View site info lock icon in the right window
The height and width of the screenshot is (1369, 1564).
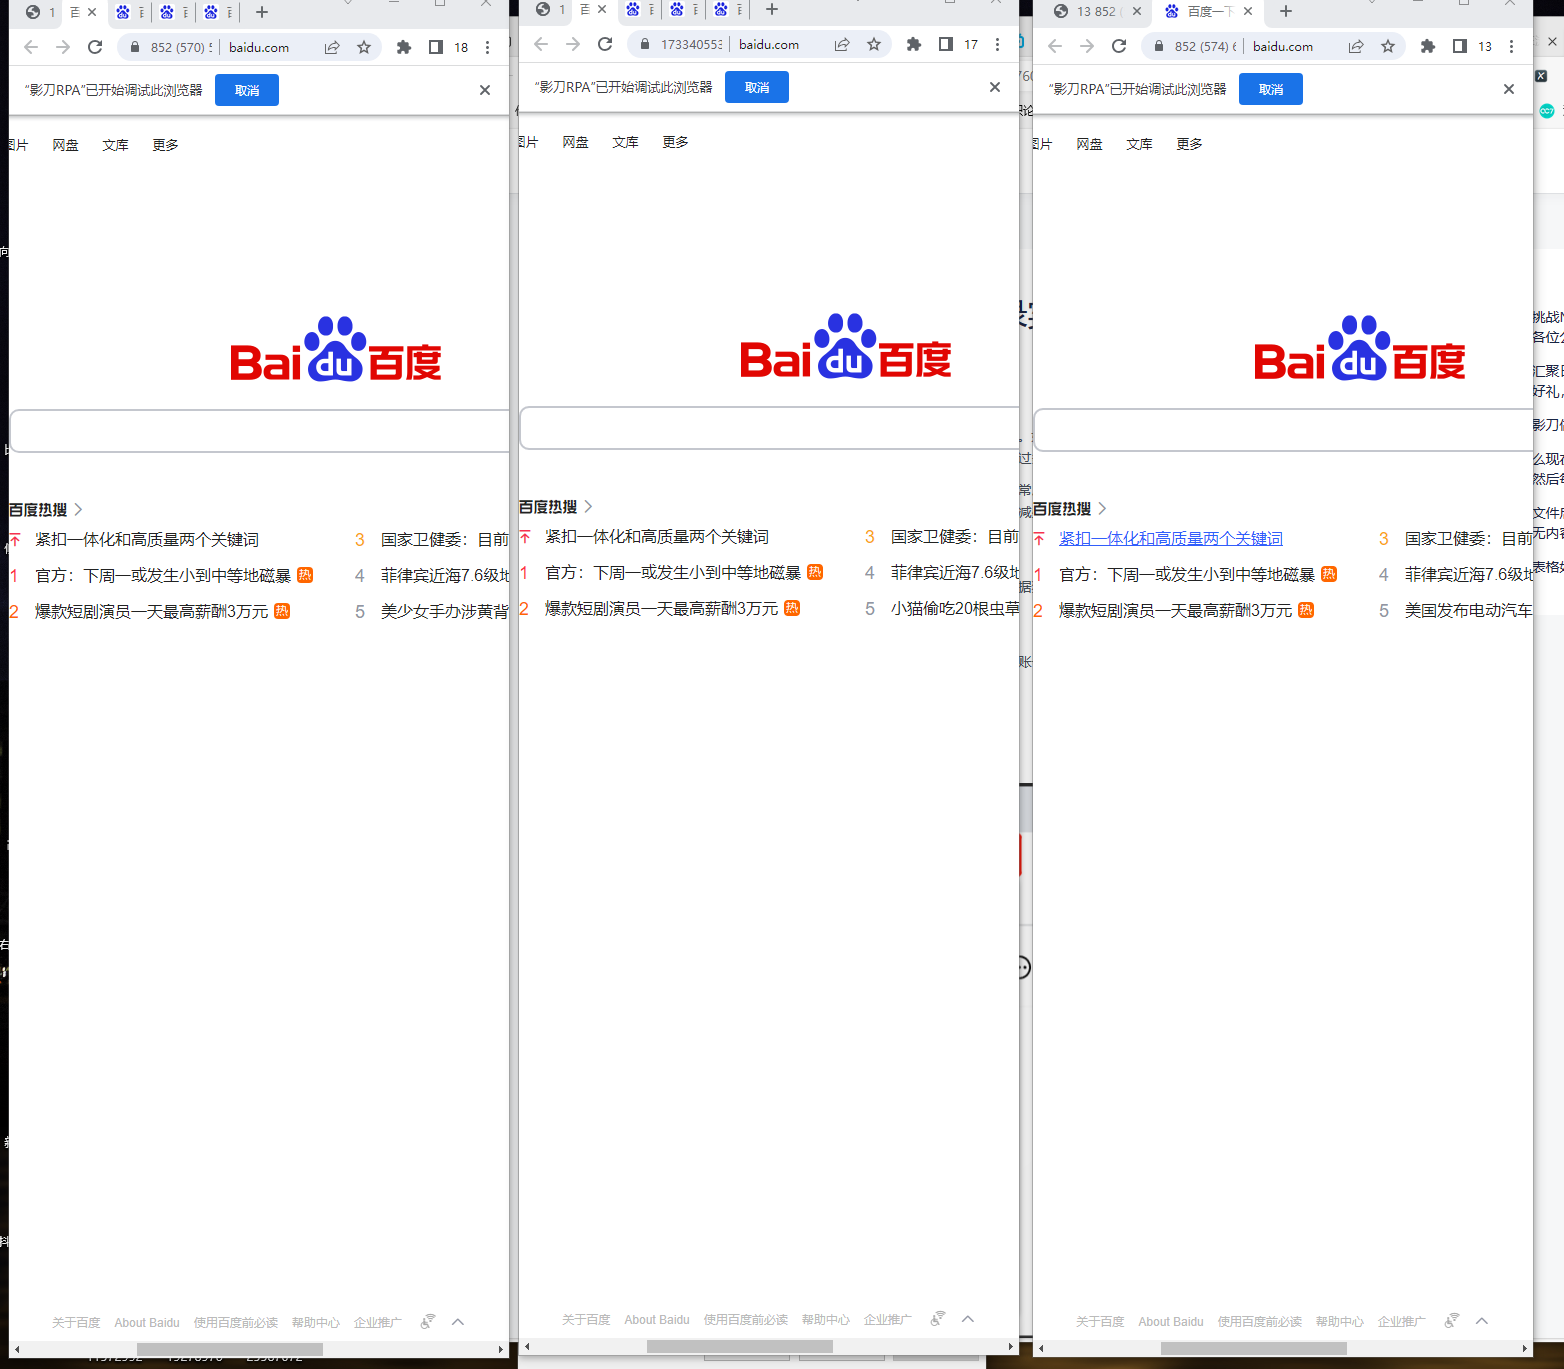[x=1159, y=46]
